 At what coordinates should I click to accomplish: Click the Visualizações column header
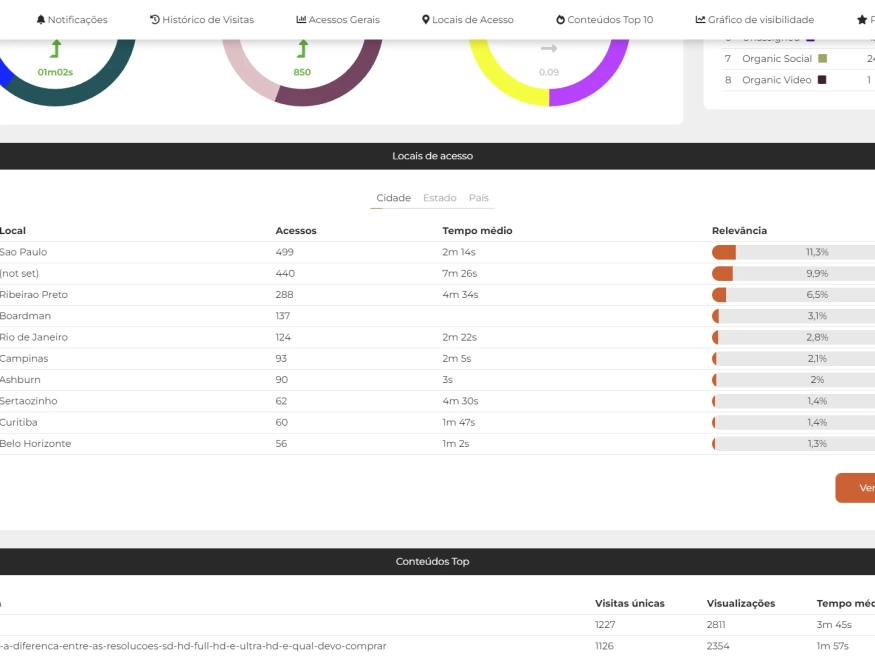(741, 603)
